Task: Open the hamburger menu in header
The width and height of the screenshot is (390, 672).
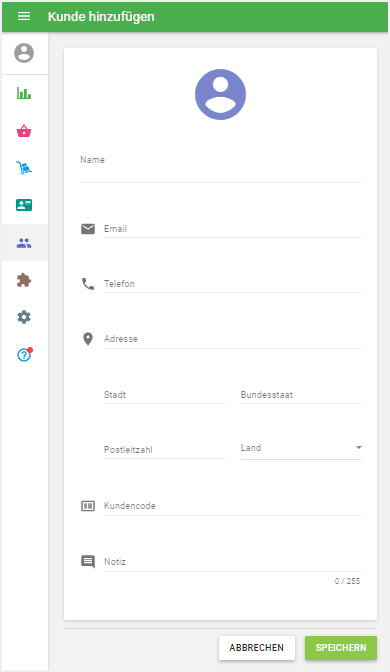Action: [x=24, y=16]
